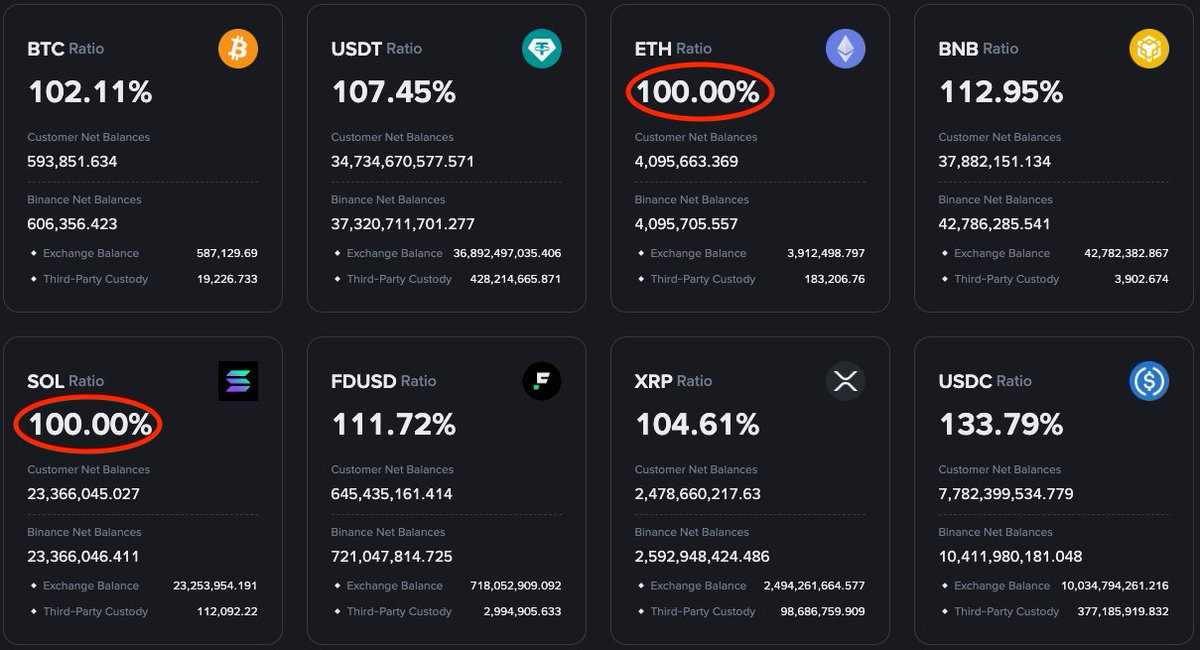
Task: Click the FDUSD logo icon
Action: pyautogui.click(x=542, y=381)
